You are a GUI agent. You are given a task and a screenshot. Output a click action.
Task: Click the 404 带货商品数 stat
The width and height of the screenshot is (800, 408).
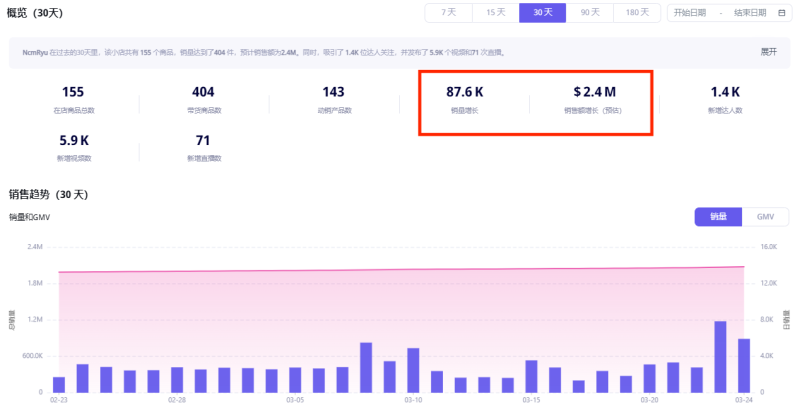[x=203, y=99]
